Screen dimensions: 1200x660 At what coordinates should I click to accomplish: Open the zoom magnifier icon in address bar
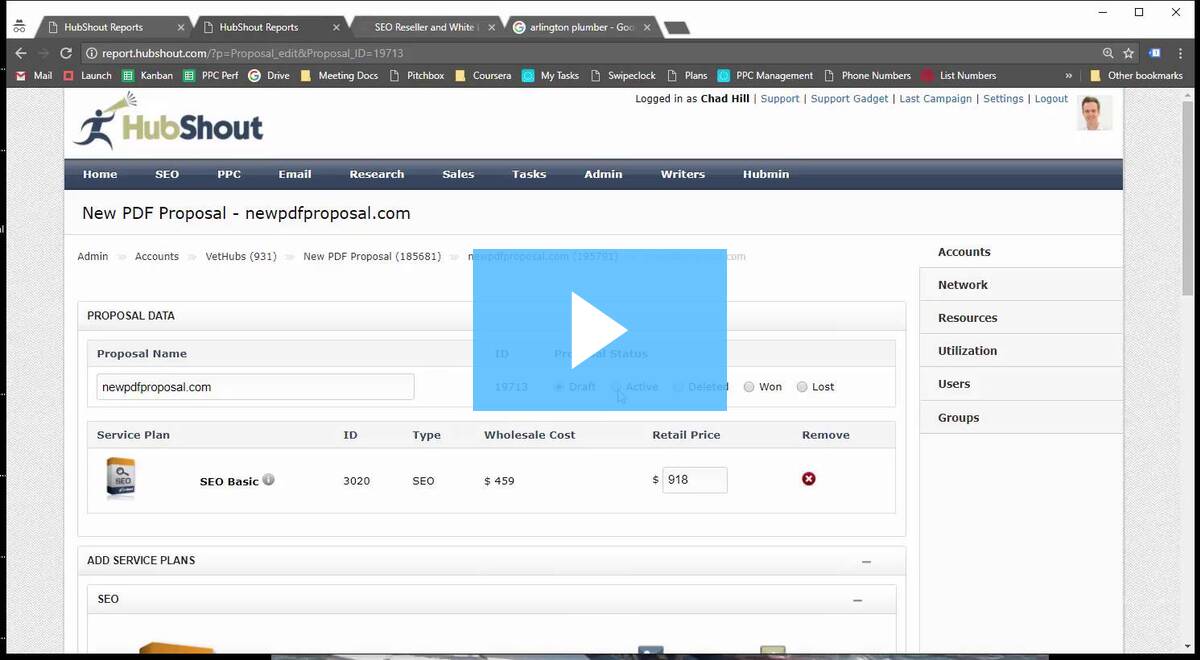(1108, 53)
